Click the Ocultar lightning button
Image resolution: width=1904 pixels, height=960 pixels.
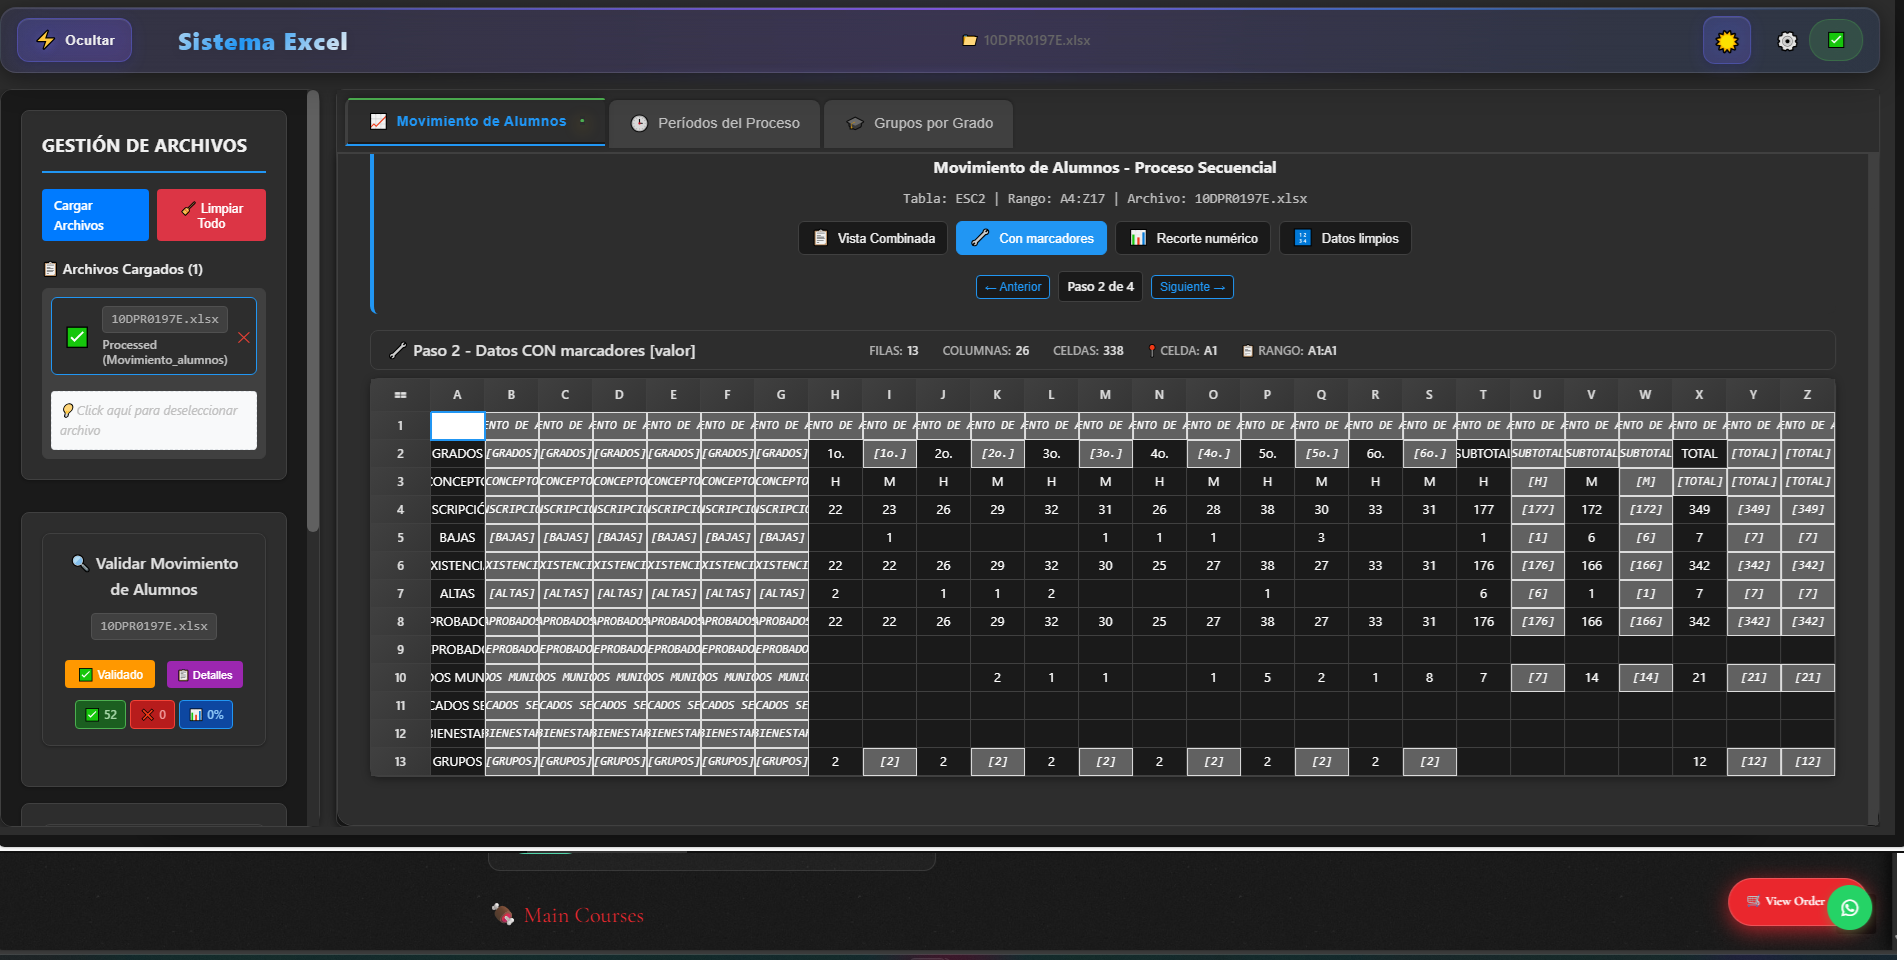75,41
